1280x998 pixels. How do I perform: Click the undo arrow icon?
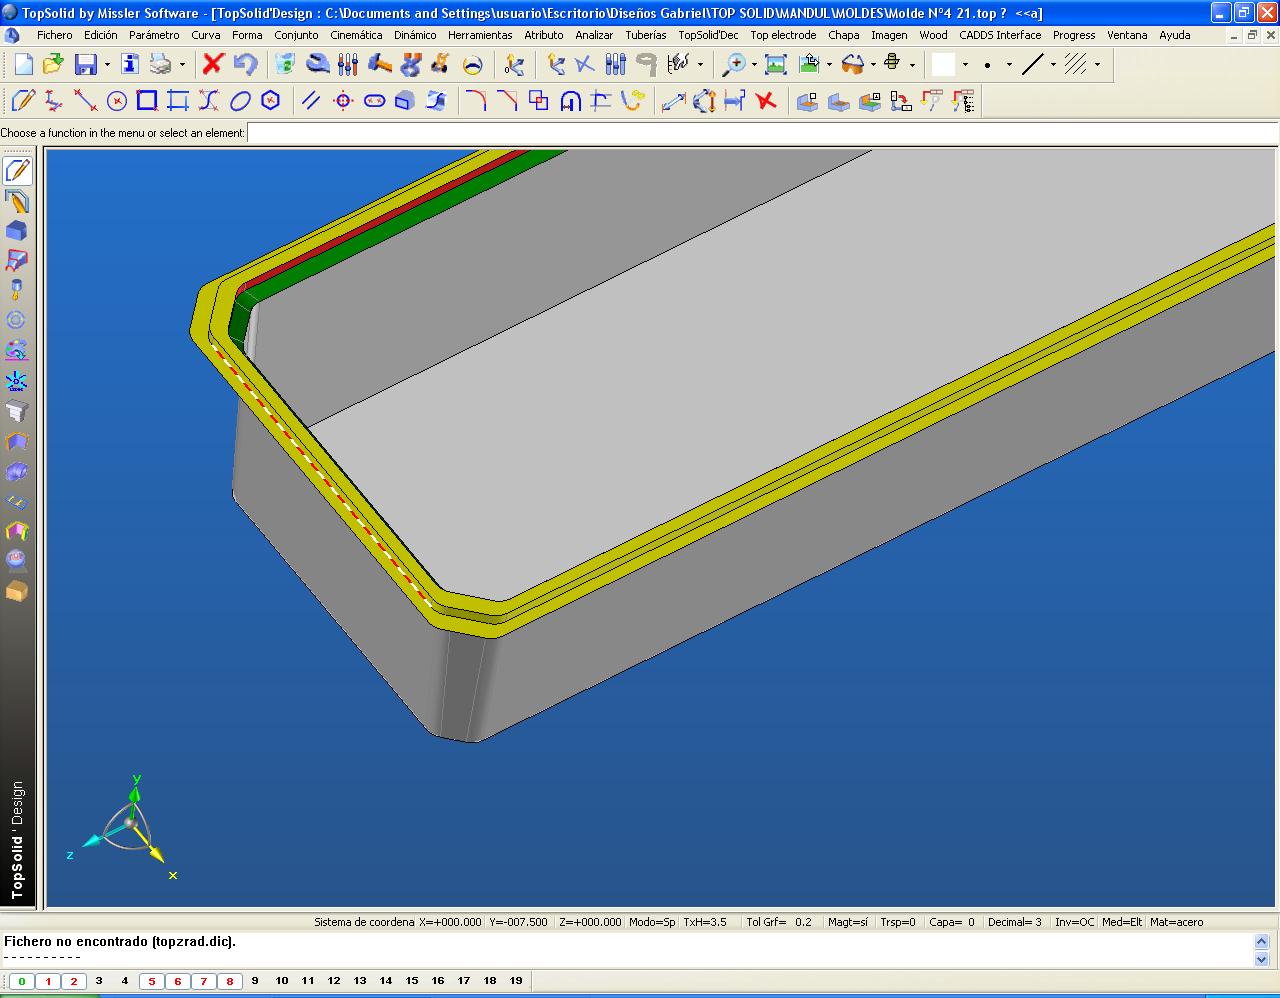[x=245, y=64]
